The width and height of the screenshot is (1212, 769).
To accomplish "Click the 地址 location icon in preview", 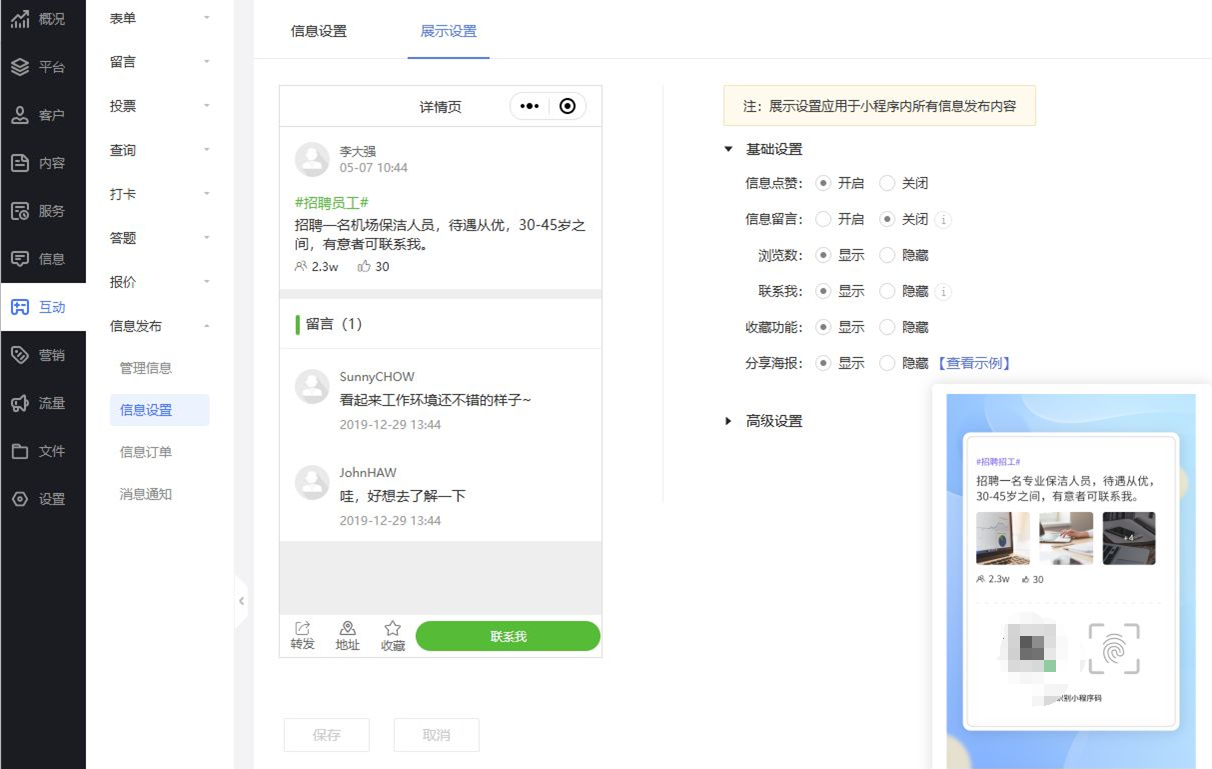I will pos(348,628).
